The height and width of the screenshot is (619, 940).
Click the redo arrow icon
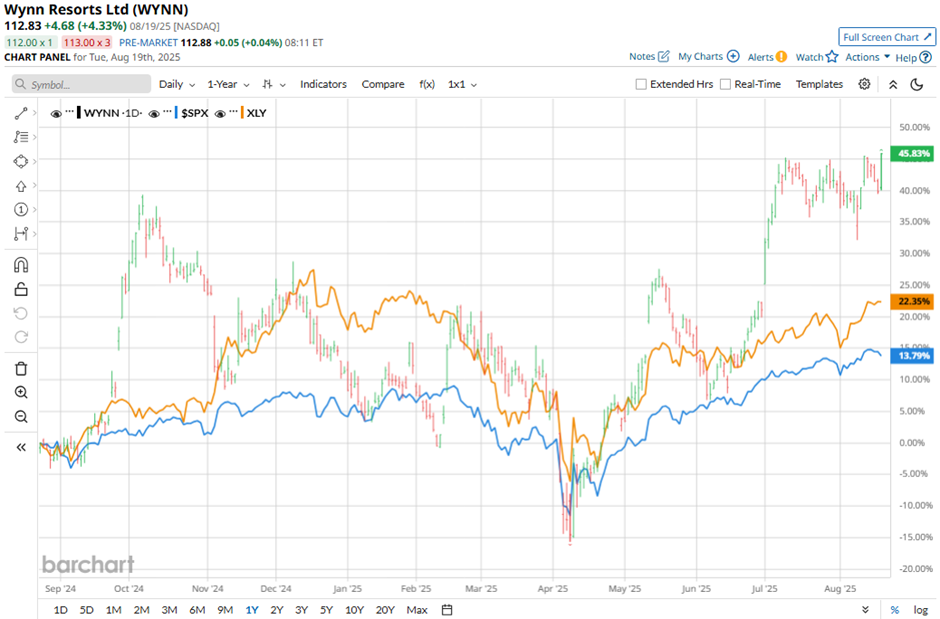21,337
